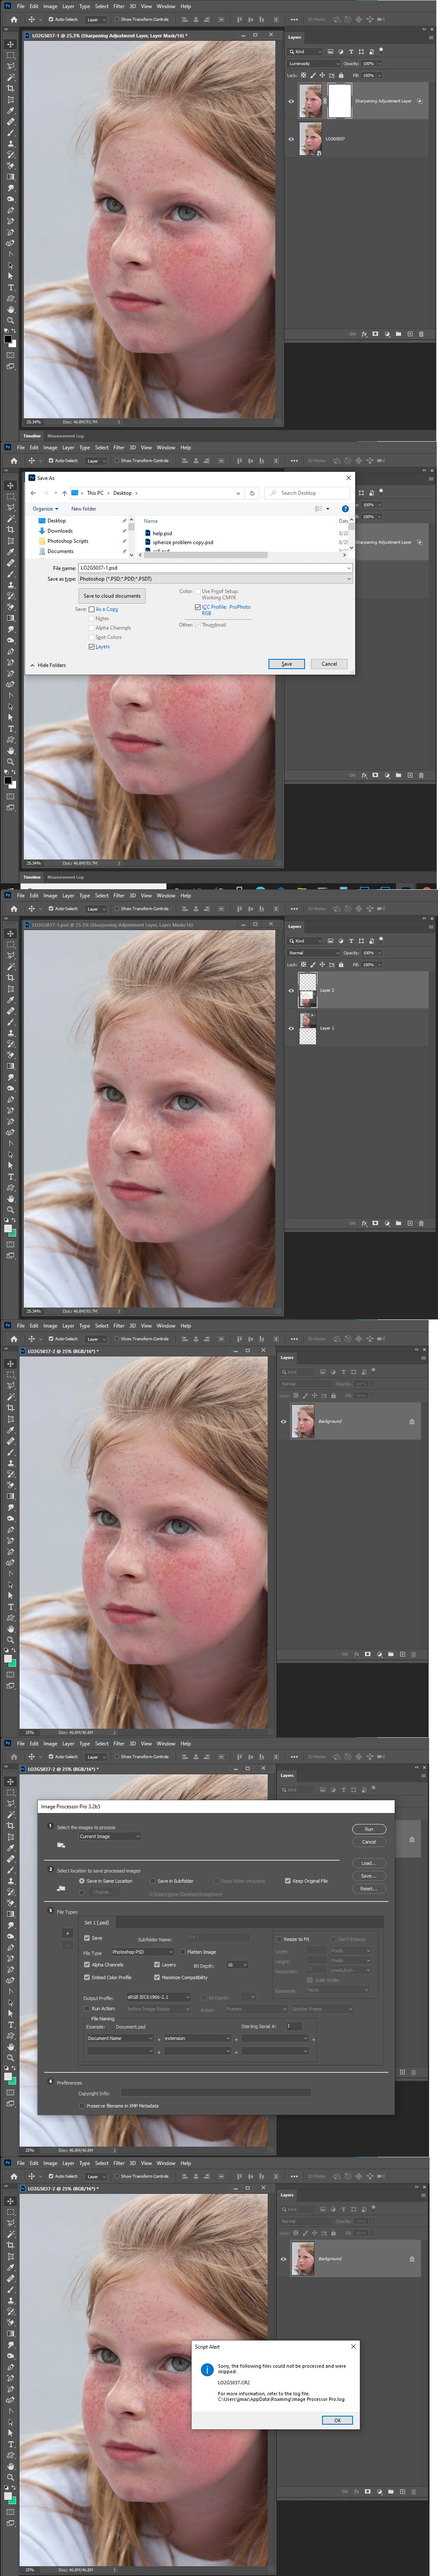Toggle ICC Profile ProPhoto RGB checkbox
This screenshot has width=438, height=2576.
pos(197,607)
